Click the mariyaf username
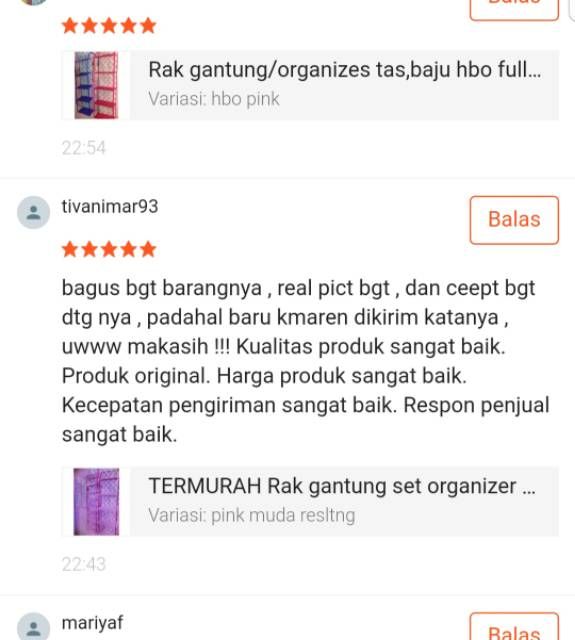The width and height of the screenshot is (575, 640). click(92, 623)
